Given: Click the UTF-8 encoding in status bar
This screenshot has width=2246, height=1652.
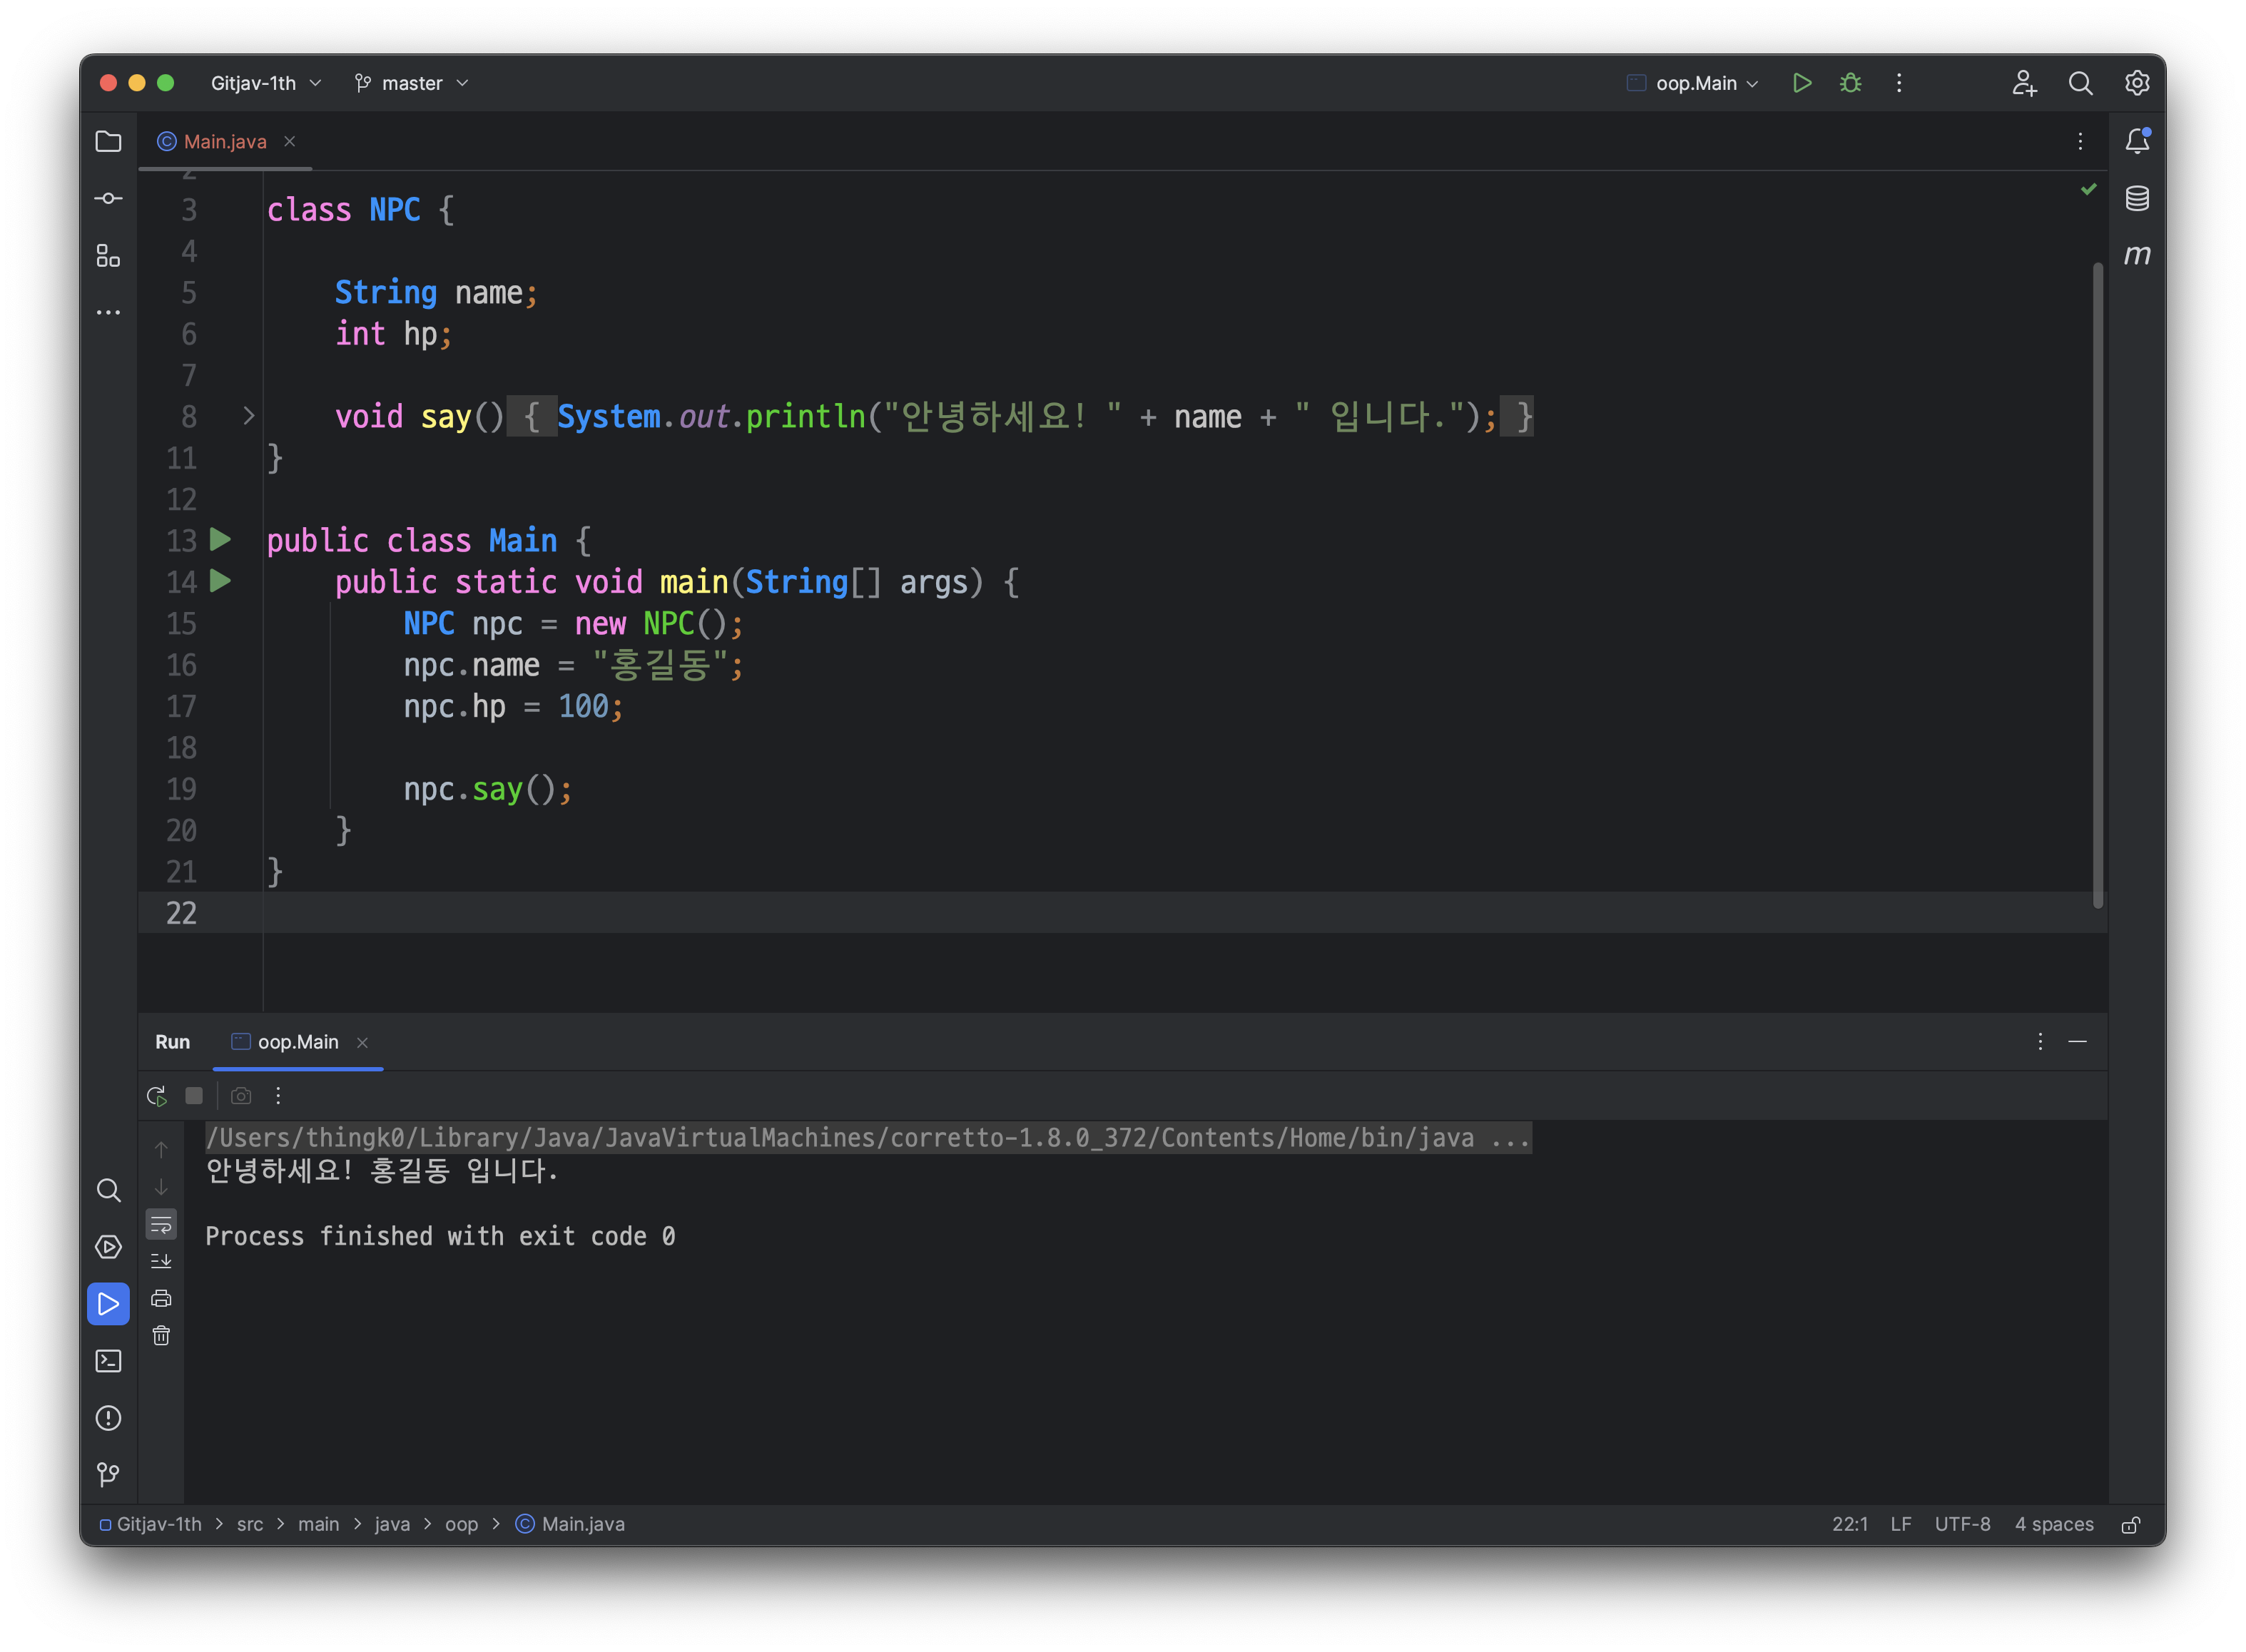Looking at the screenshot, I should pyautogui.click(x=1961, y=1524).
